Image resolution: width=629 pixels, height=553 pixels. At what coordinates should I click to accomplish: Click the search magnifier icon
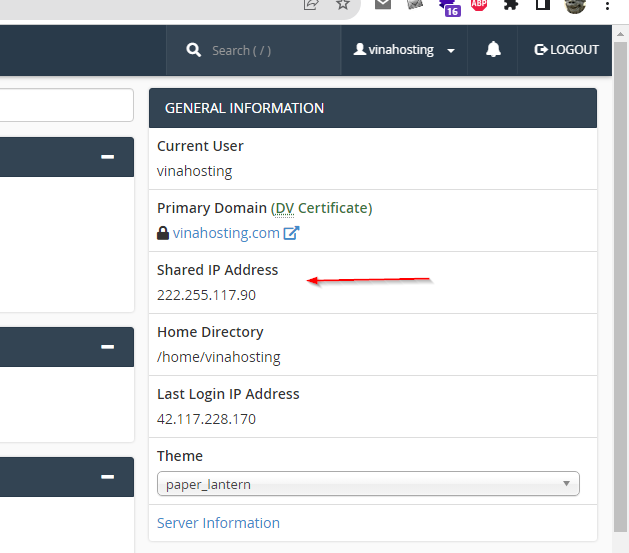194,50
